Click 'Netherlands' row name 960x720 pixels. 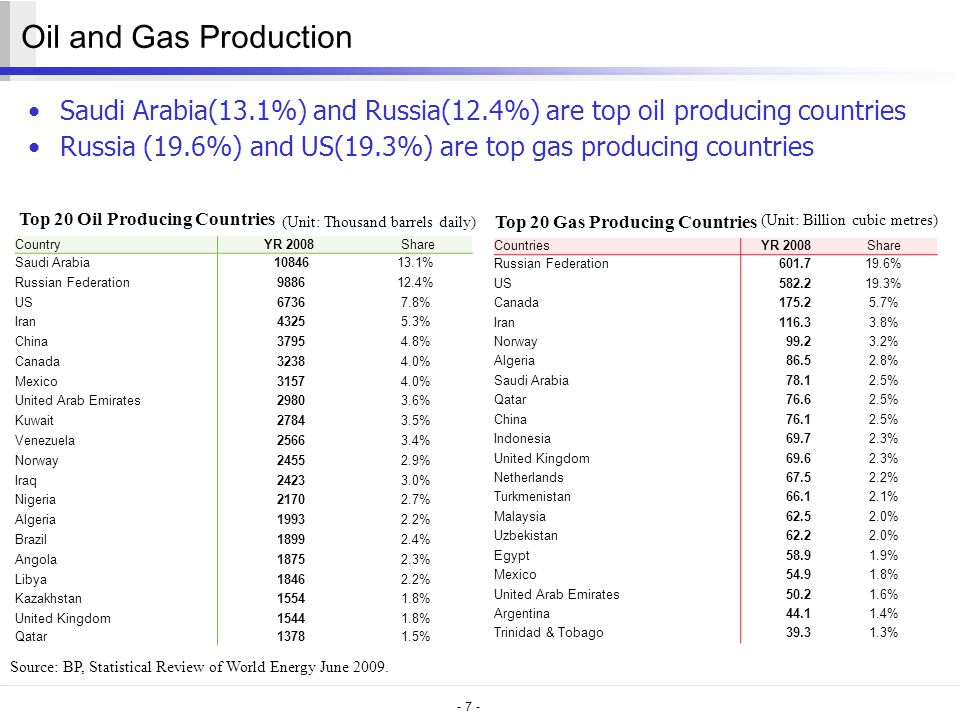[528, 478]
